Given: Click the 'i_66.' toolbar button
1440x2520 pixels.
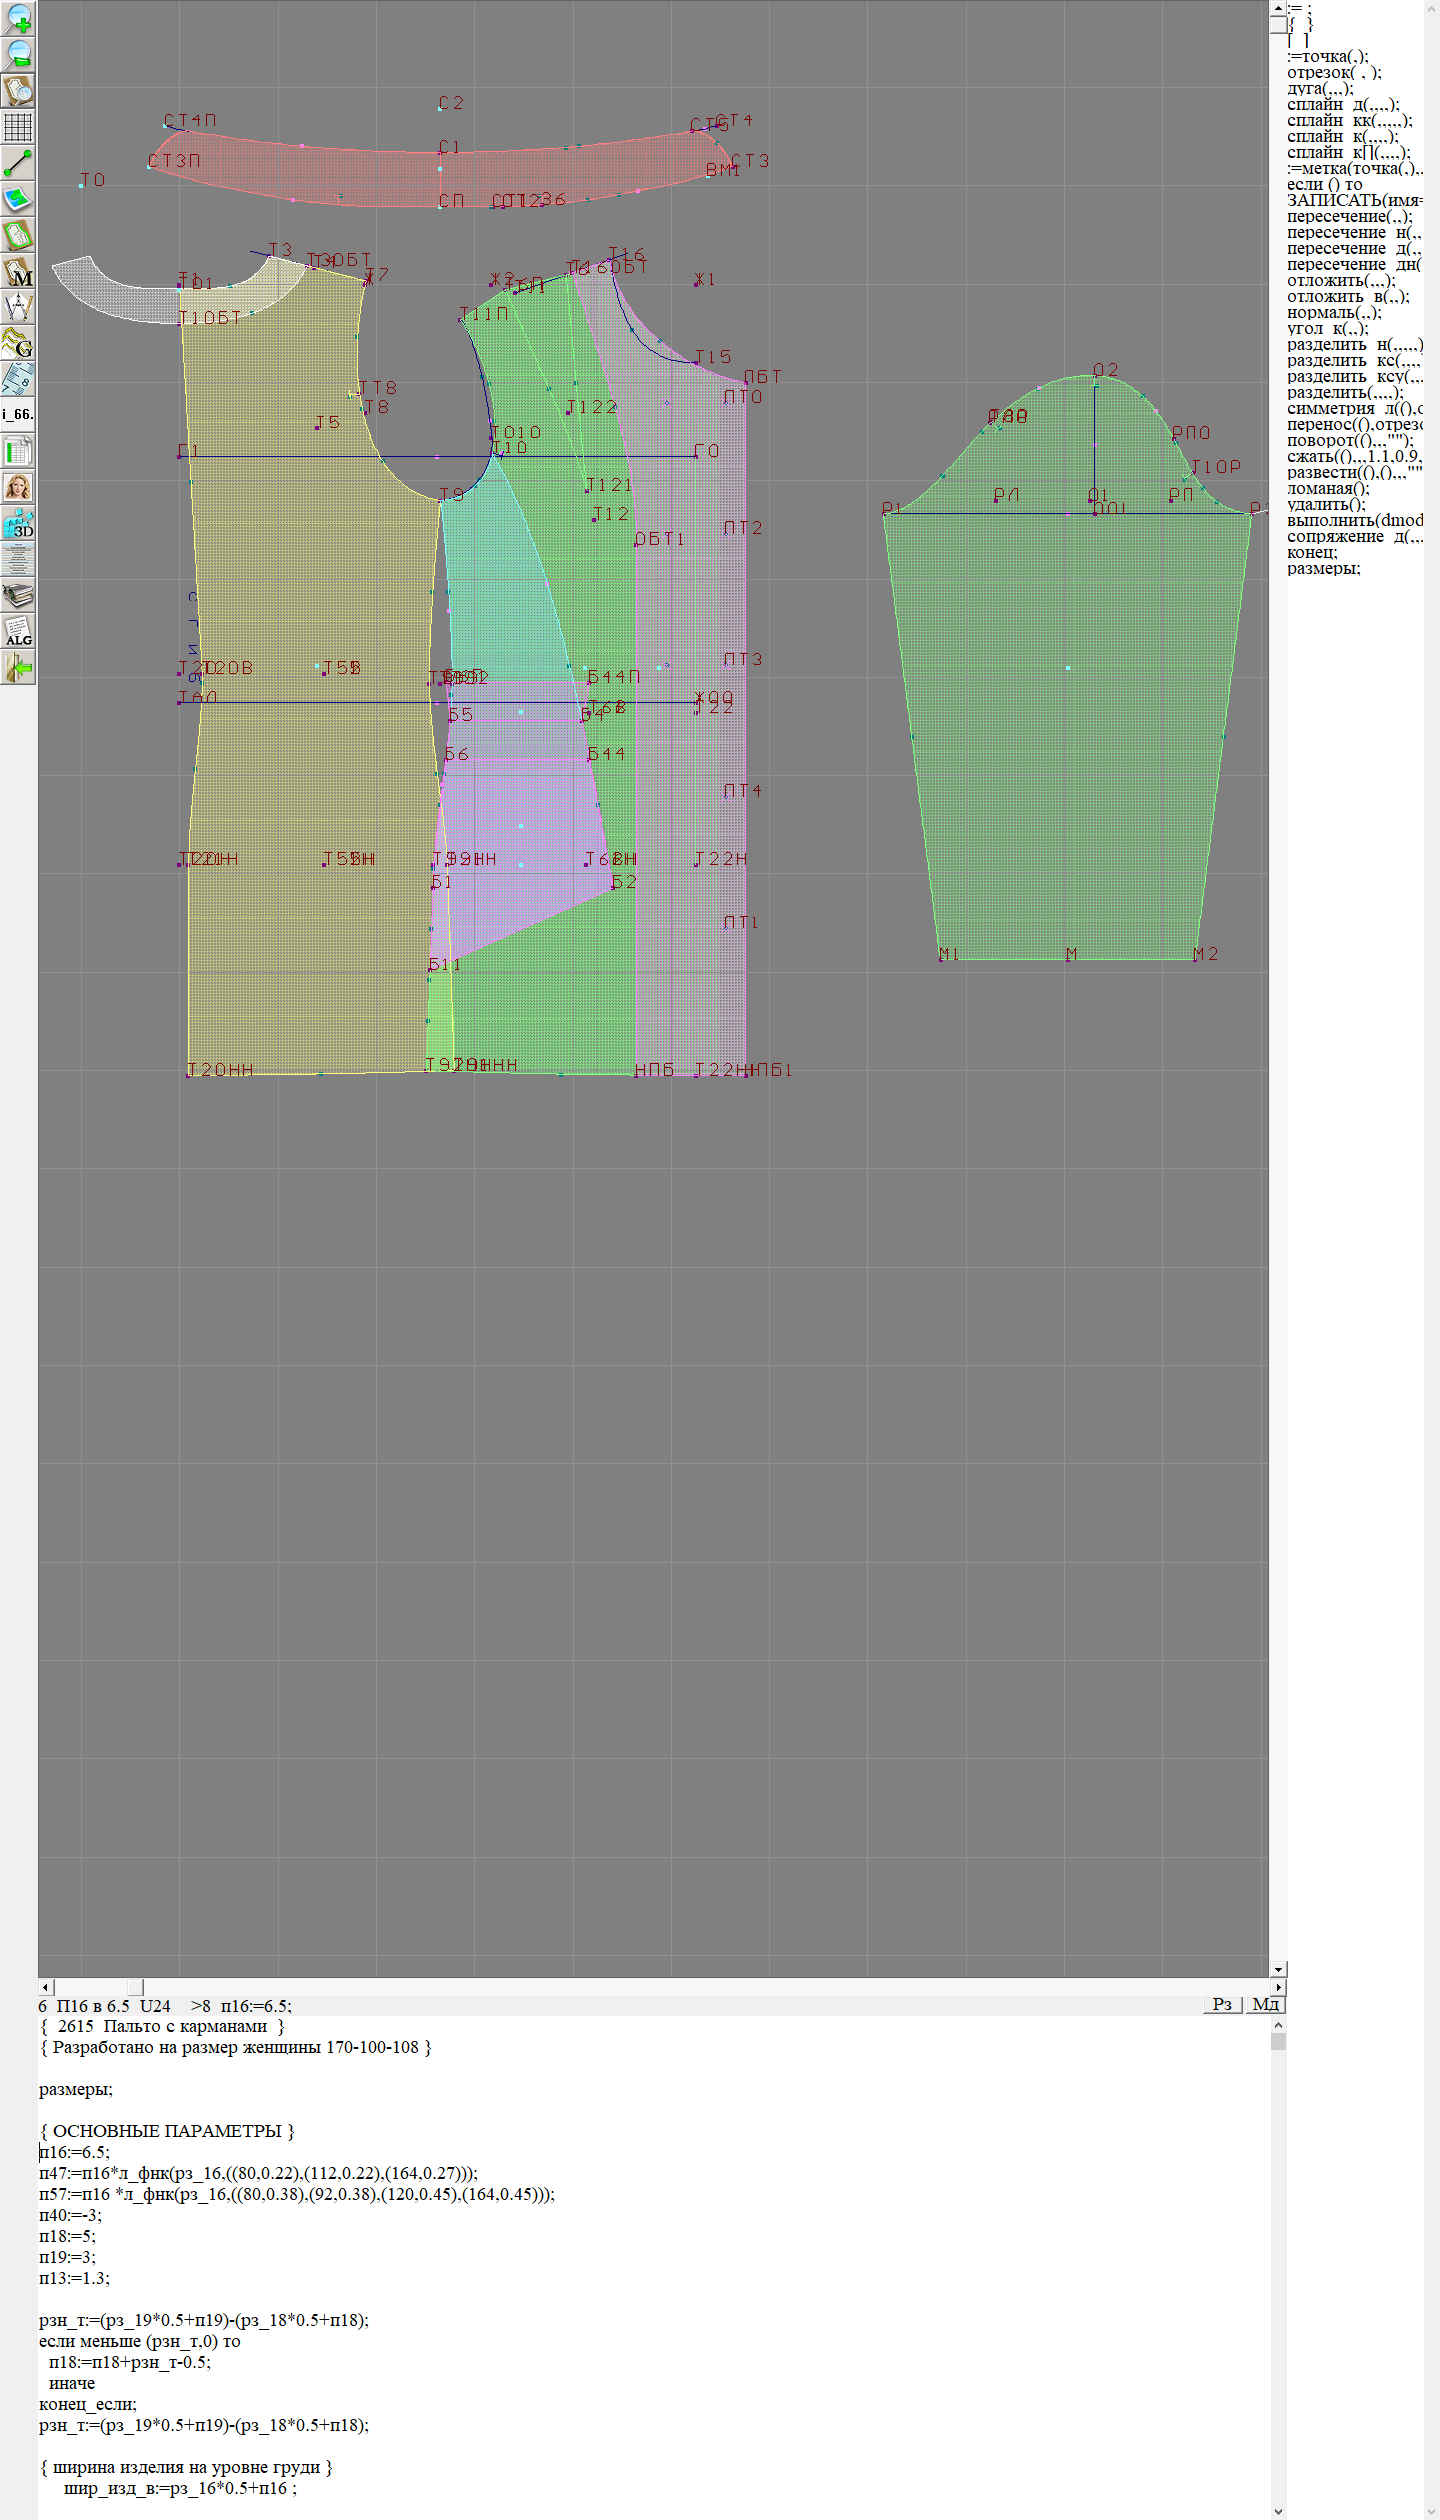Looking at the screenshot, I should pos(18,414).
